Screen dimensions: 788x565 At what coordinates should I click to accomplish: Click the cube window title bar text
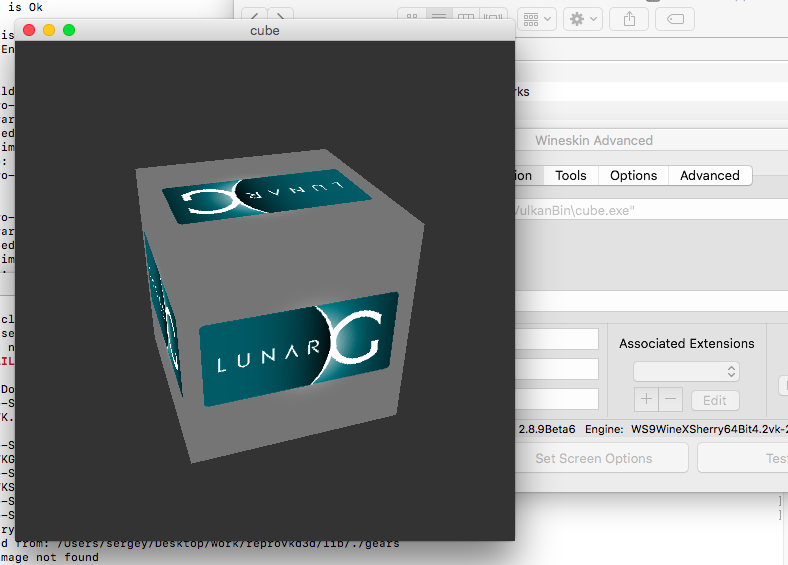[x=265, y=31]
